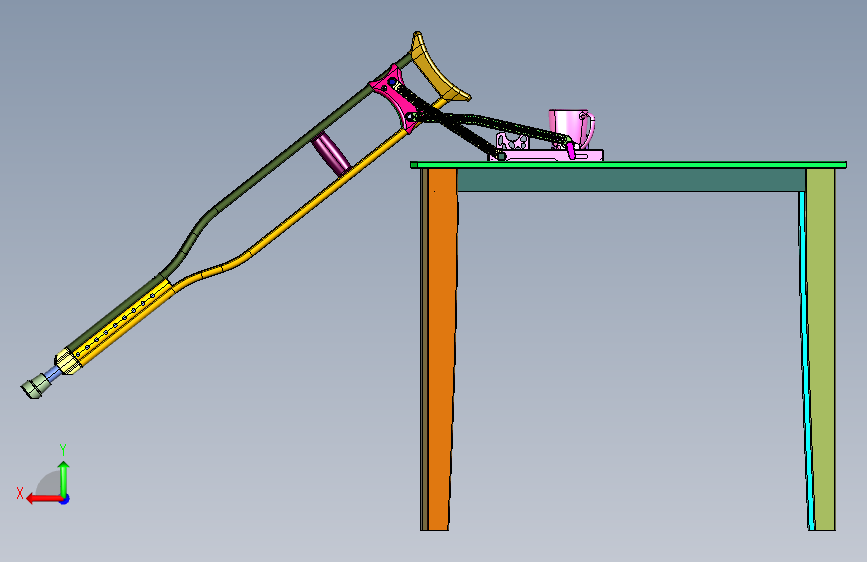
Task: Select the teal table apron beam
Action: coord(630,180)
